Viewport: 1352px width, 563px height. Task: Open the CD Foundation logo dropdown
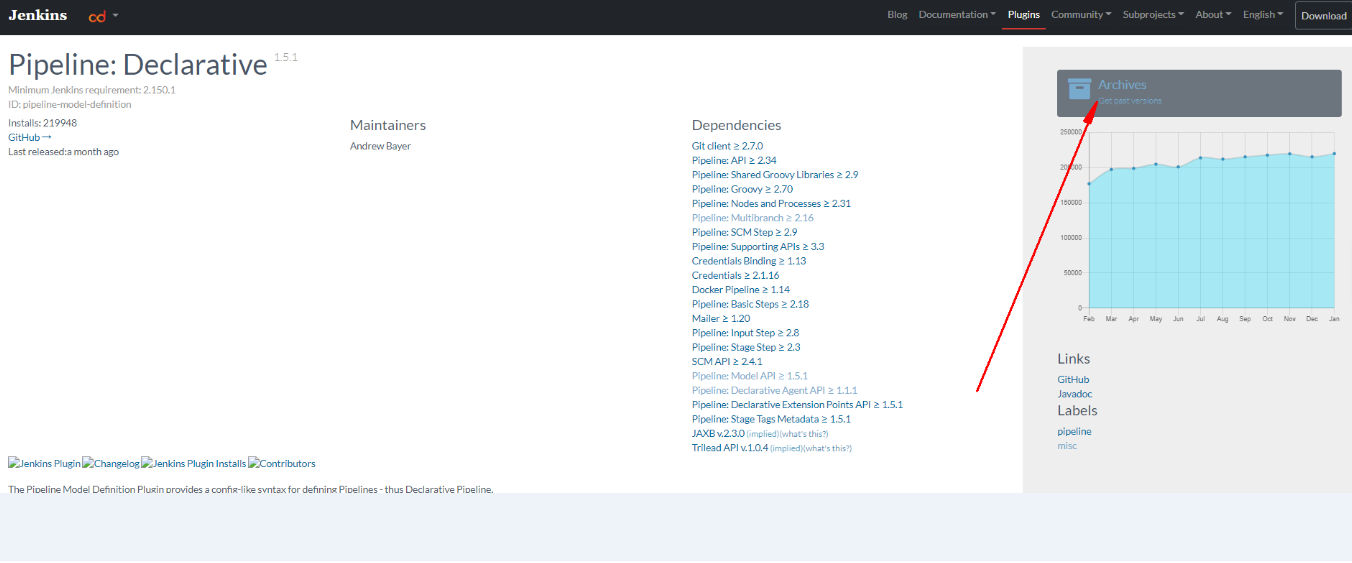click(x=103, y=16)
